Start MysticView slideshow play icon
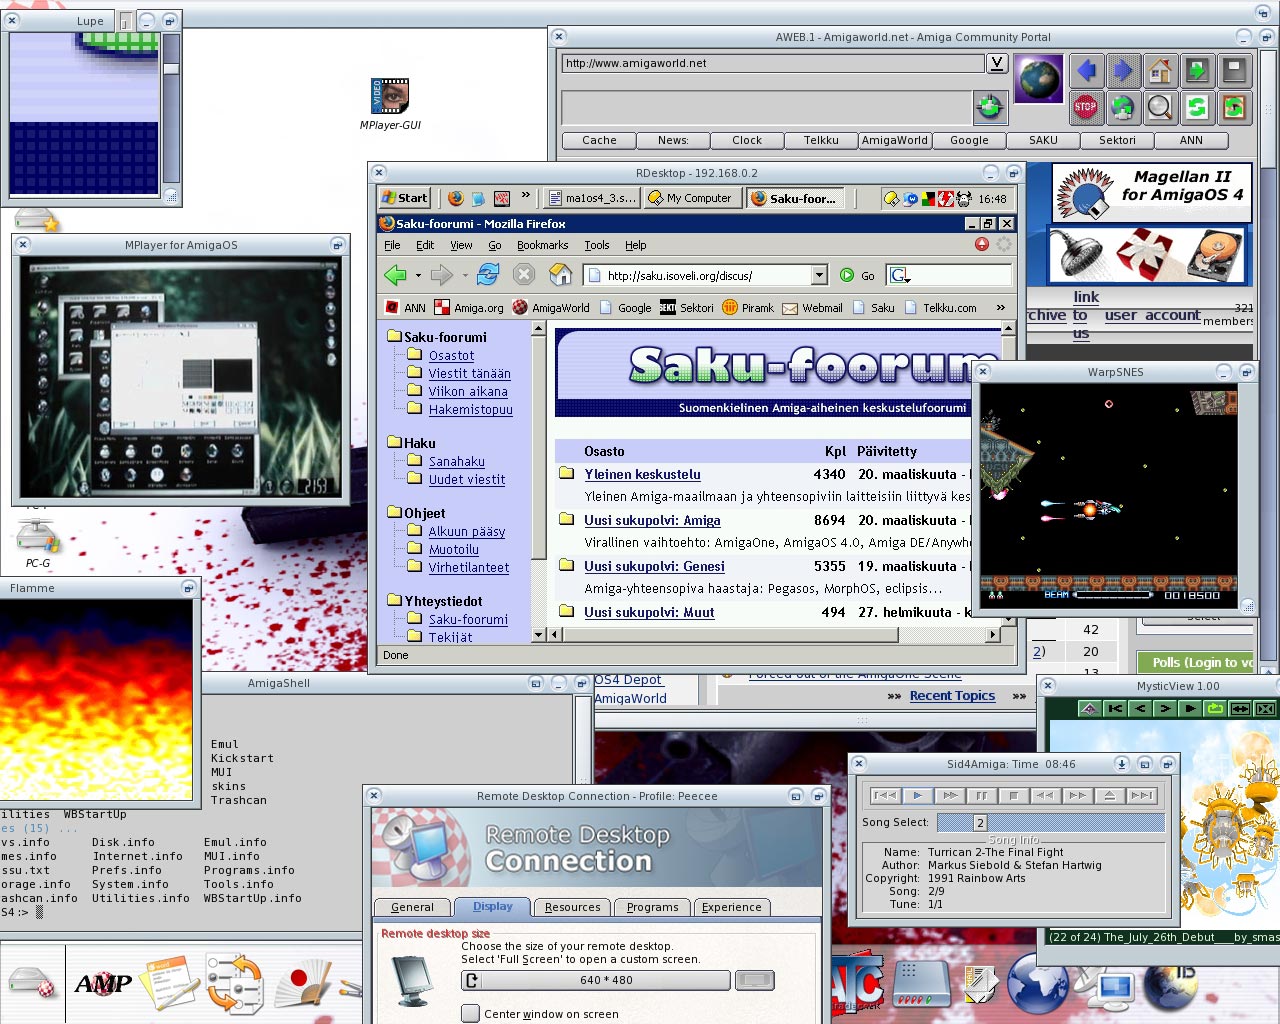 coord(1190,708)
